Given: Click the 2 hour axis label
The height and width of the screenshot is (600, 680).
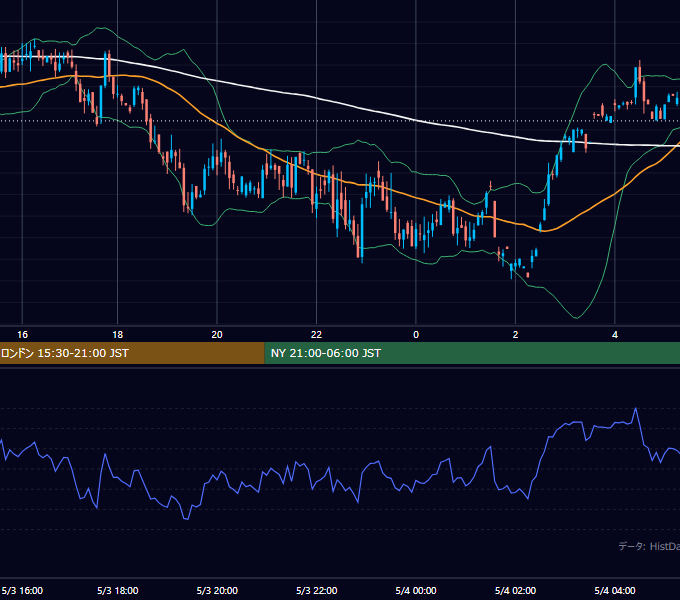Looking at the screenshot, I should (x=515, y=335).
